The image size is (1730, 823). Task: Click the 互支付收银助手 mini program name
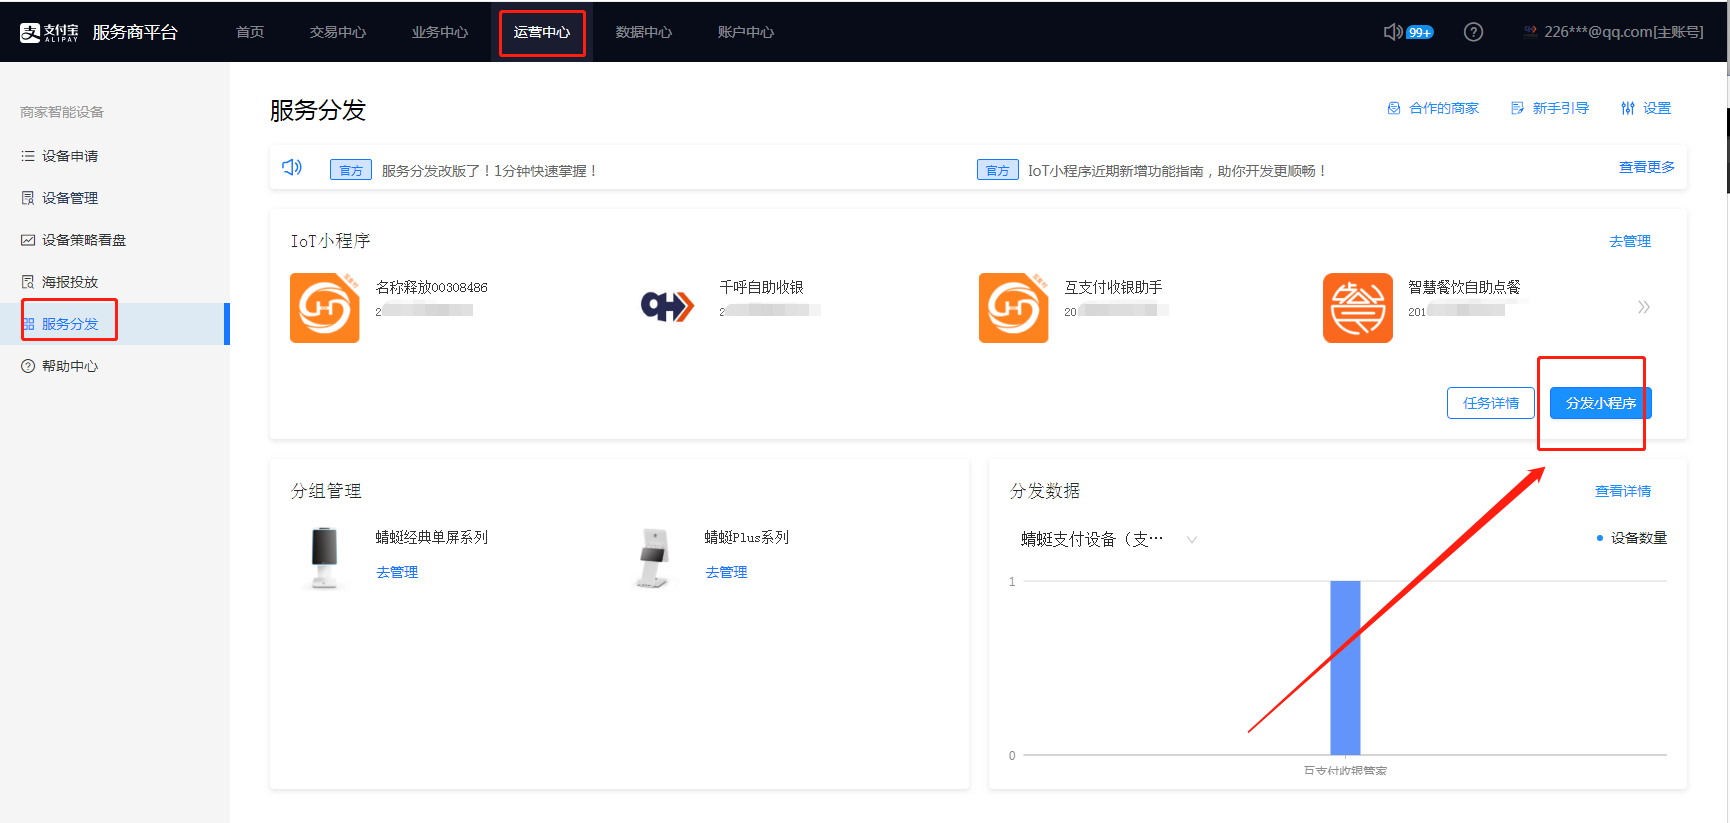[1113, 287]
